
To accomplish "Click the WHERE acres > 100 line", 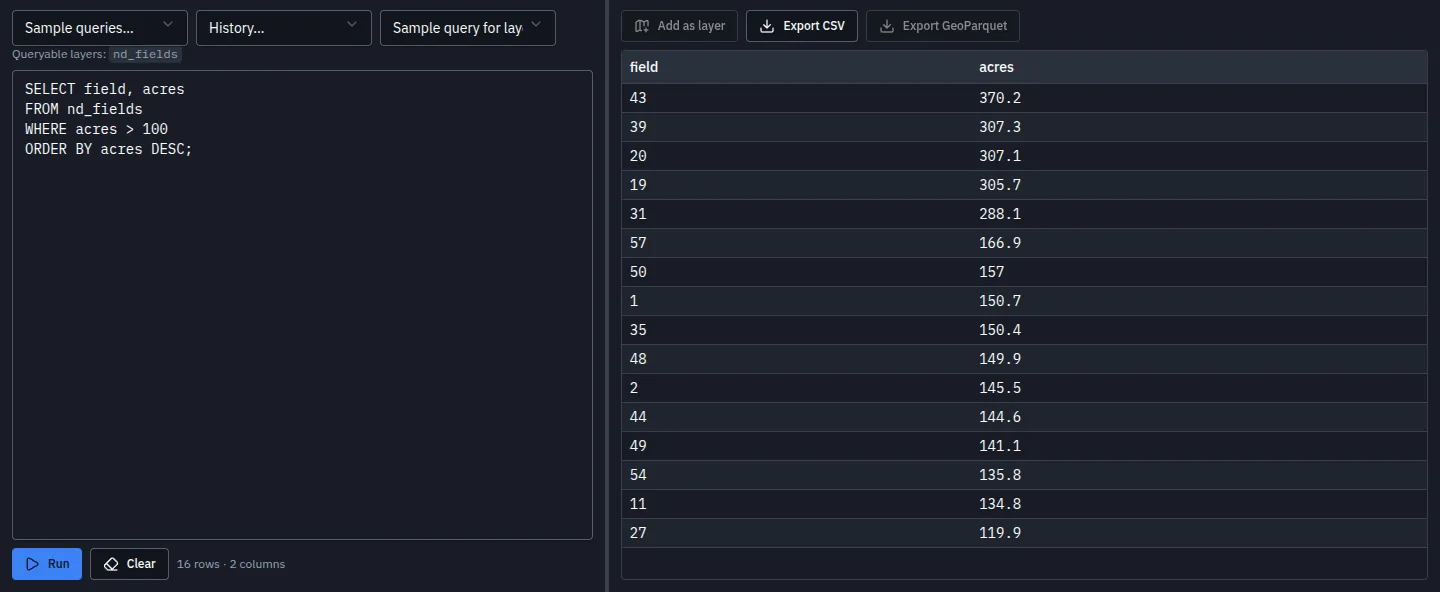I will tap(96, 129).
